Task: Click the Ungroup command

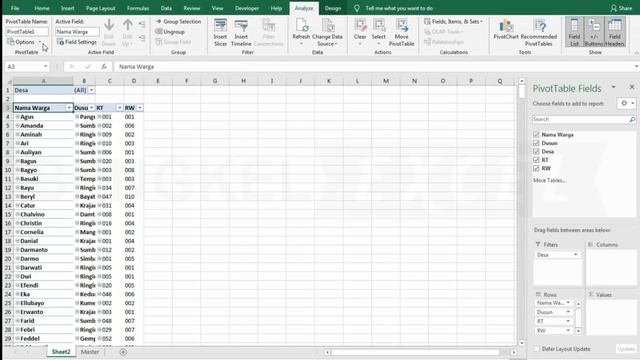Action: coord(170,31)
